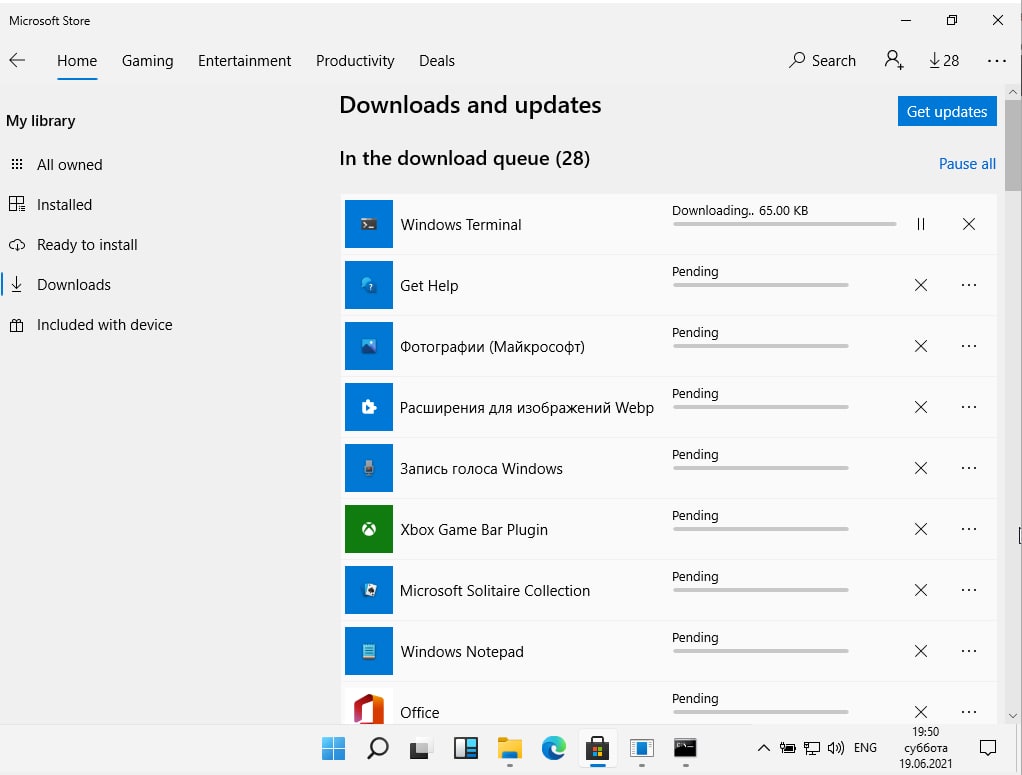Select All owned in My library
1022x775 pixels.
70,164
